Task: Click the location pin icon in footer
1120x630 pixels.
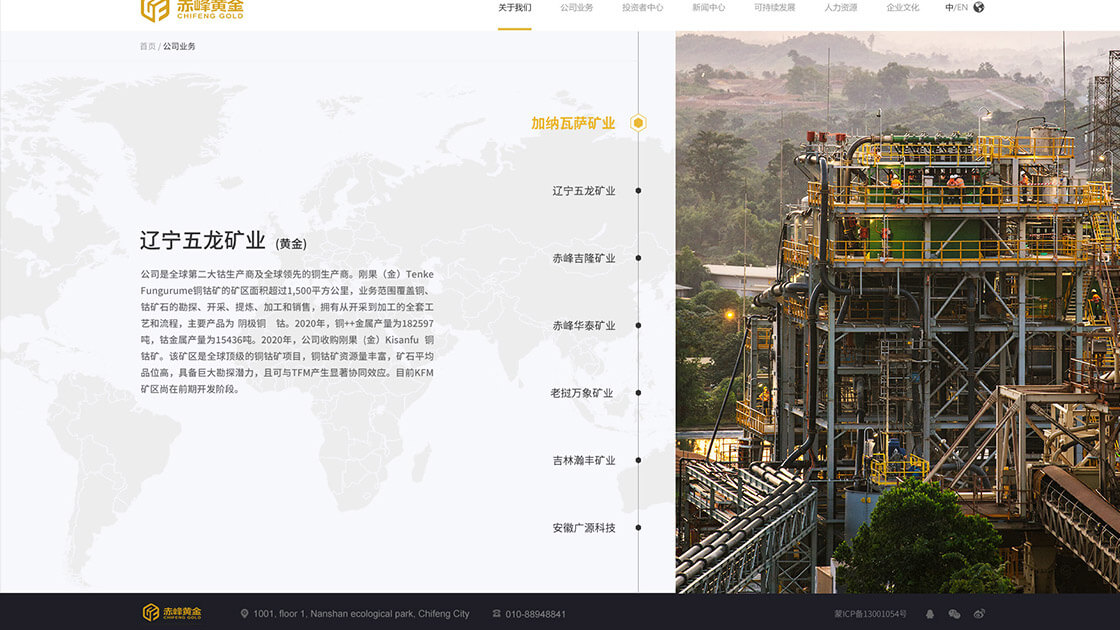Action: coord(245,613)
